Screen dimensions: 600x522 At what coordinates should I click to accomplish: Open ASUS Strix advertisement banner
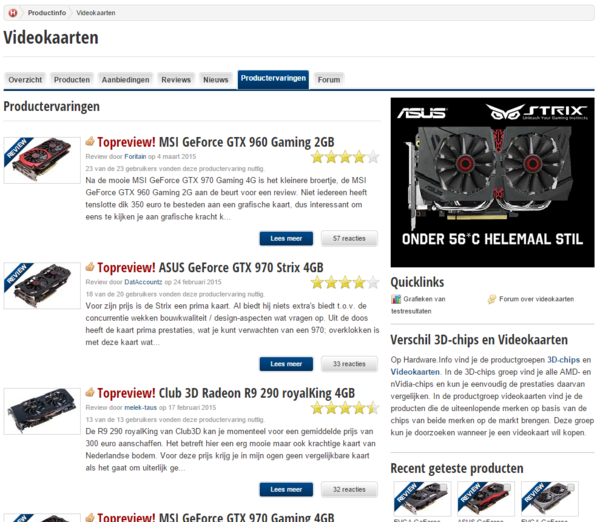[492, 182]
